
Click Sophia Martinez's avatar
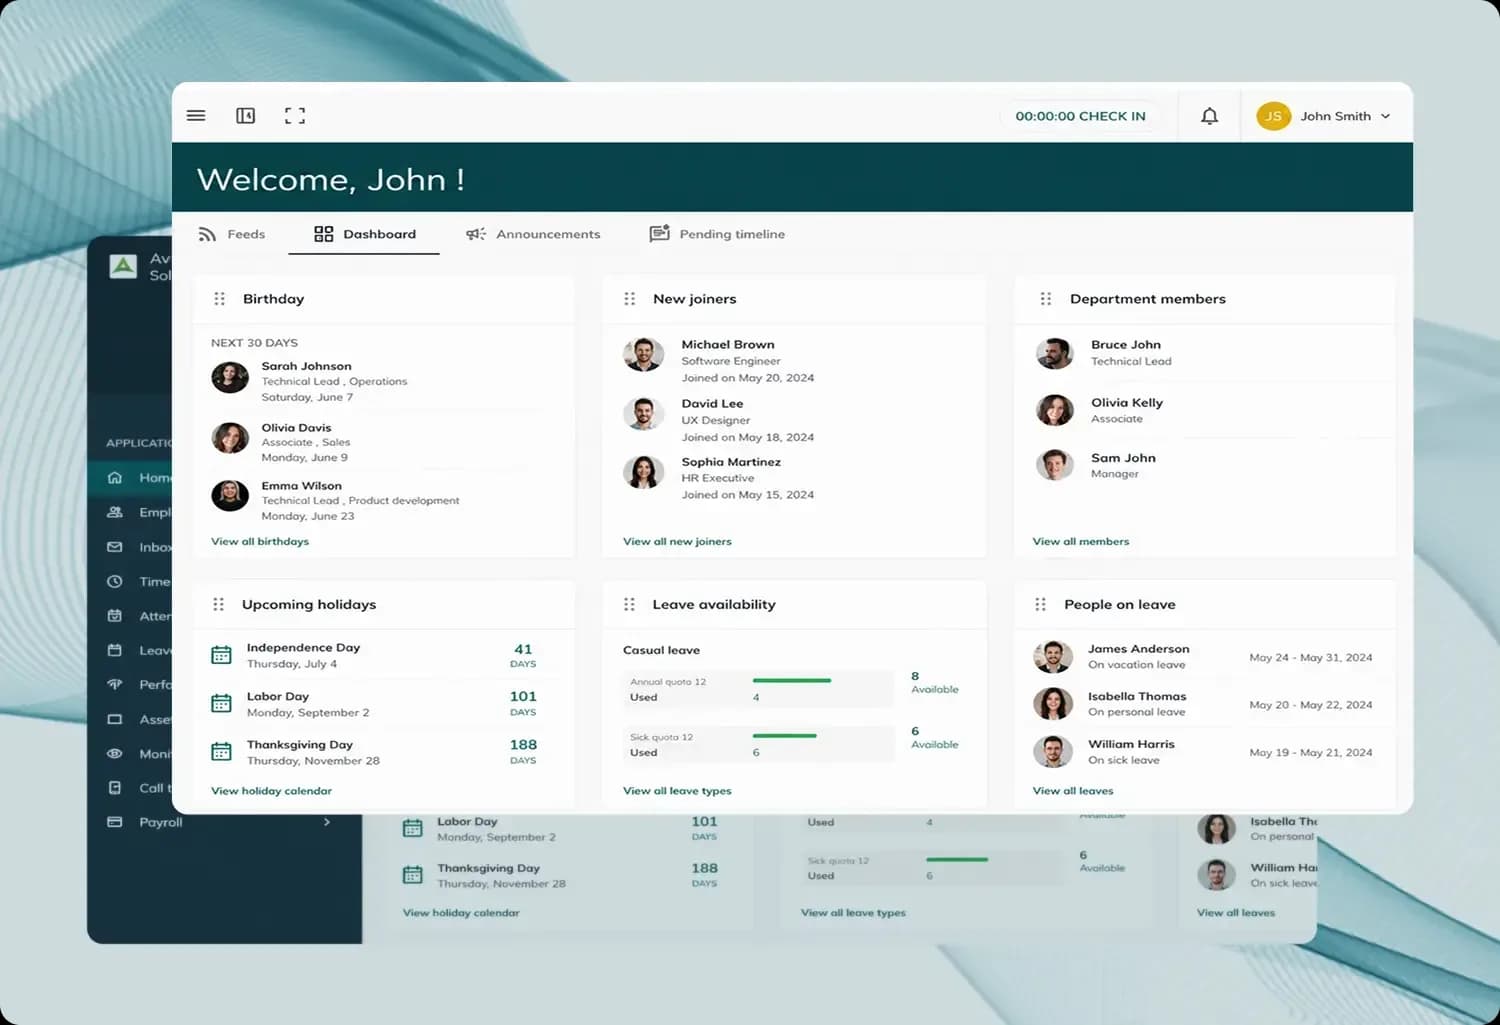[x=643, y=471]
